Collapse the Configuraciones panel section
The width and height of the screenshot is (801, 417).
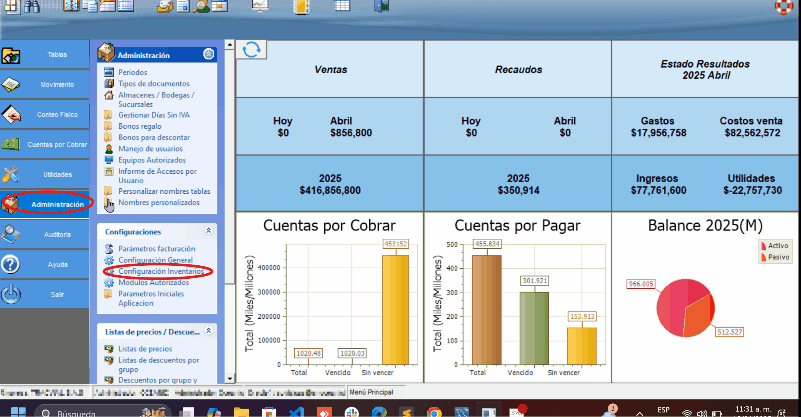(208, 230)
